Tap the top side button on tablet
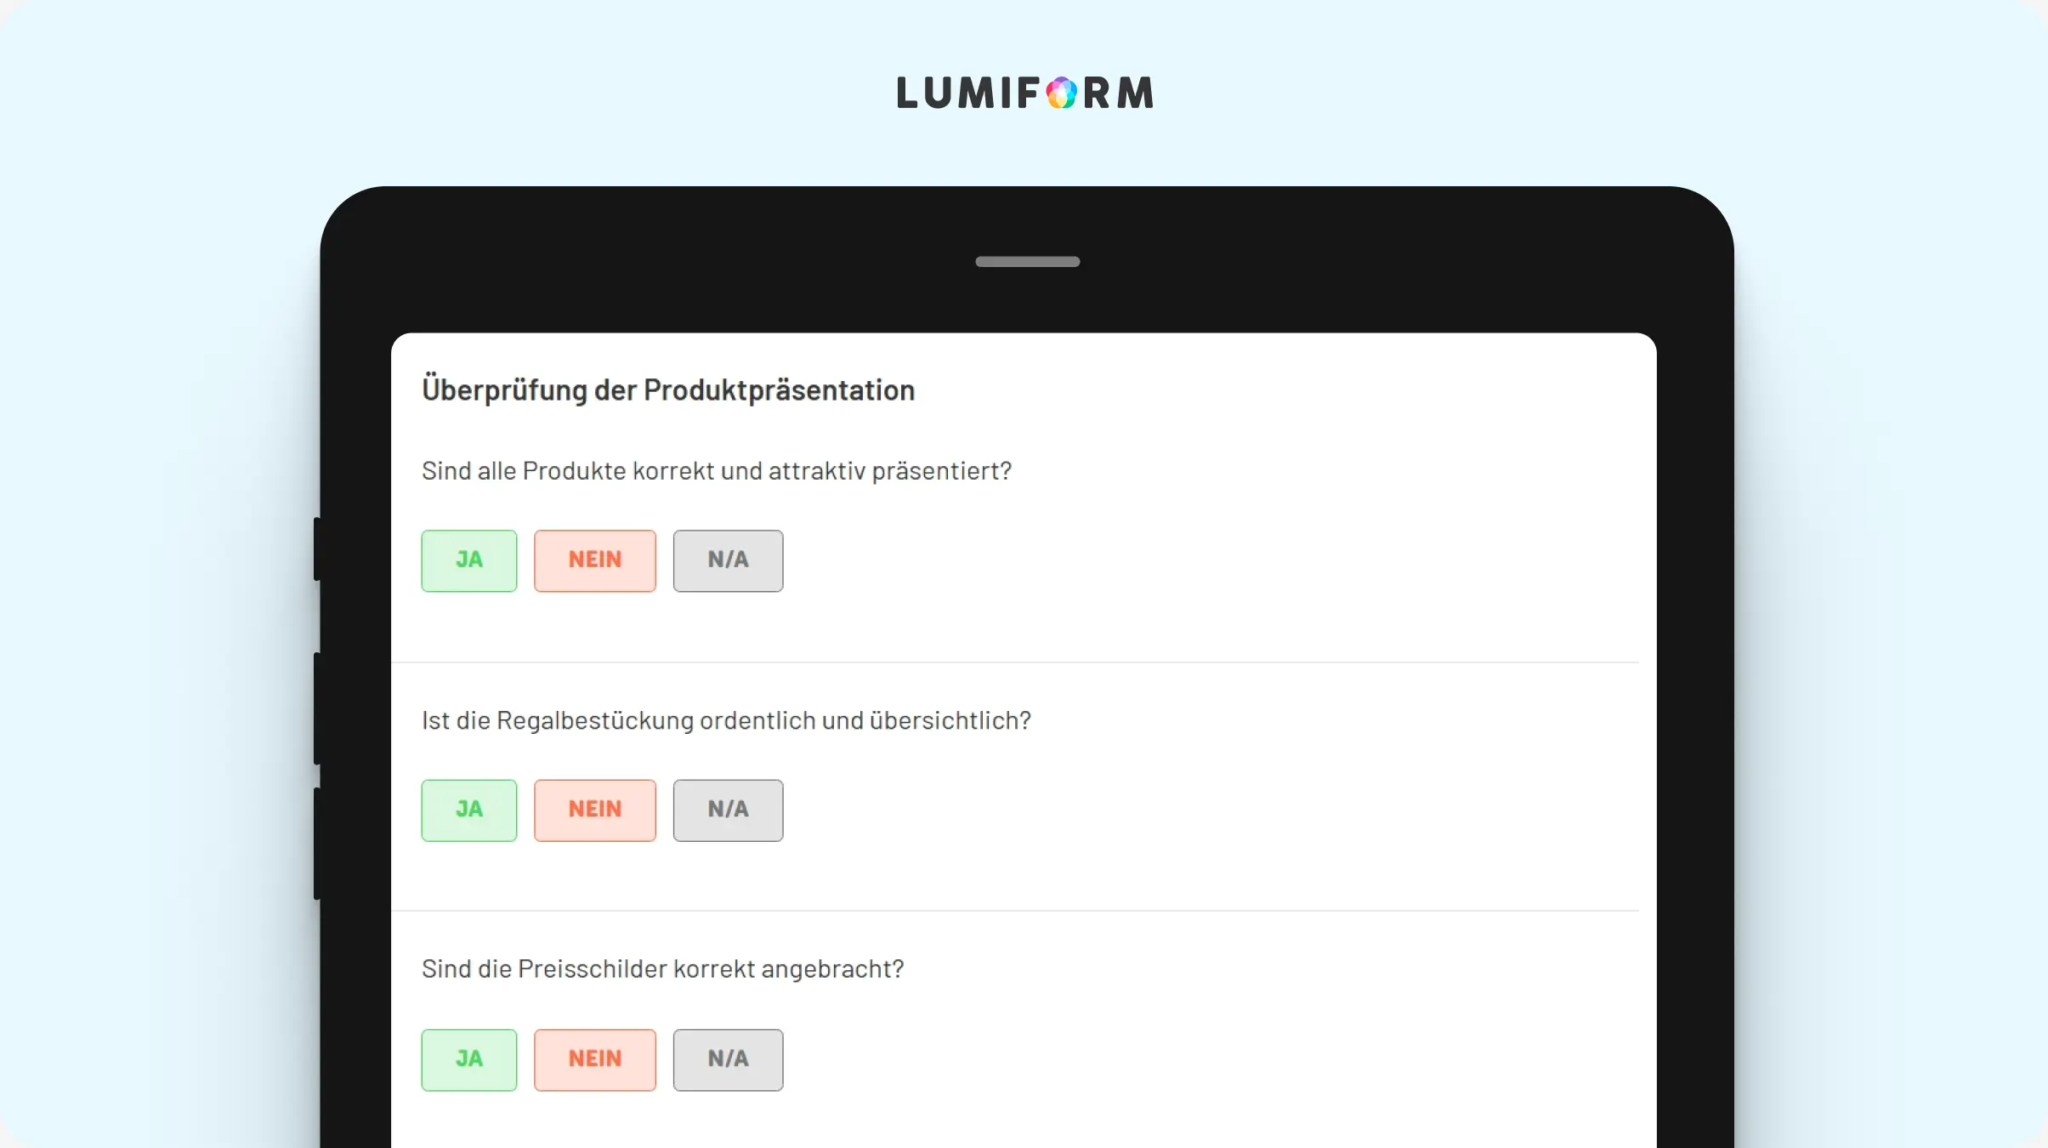2048x1148 pixels. pyautogui.click(x=317, y=549)
